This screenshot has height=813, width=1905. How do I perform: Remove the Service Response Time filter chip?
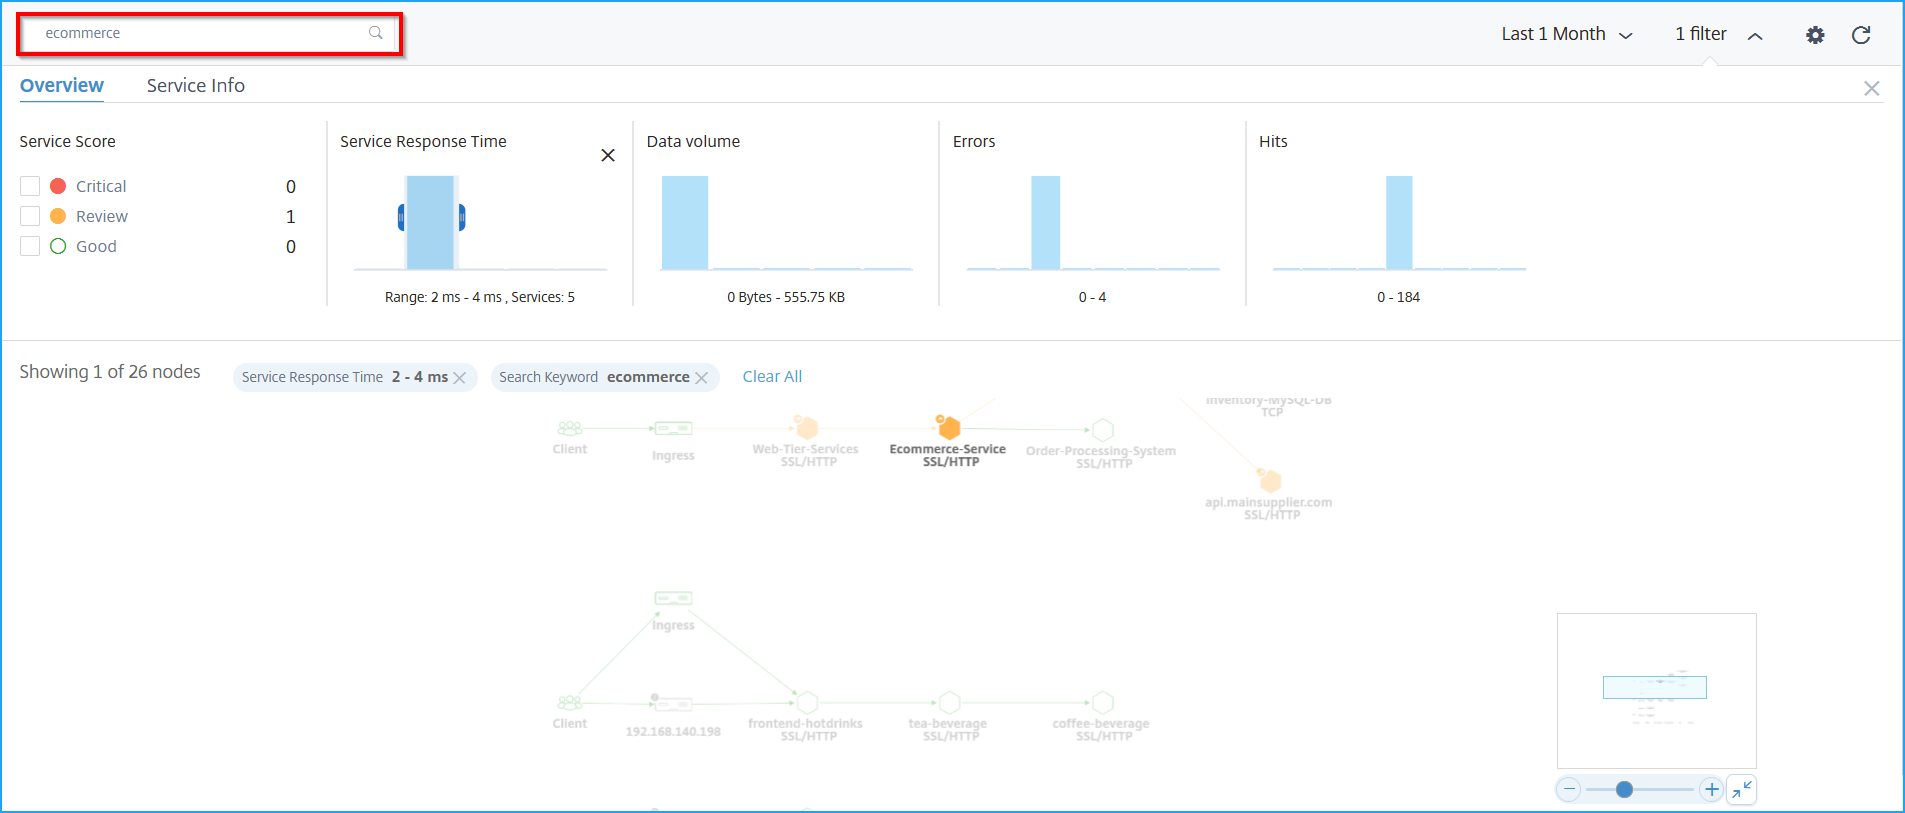point(460,377)
